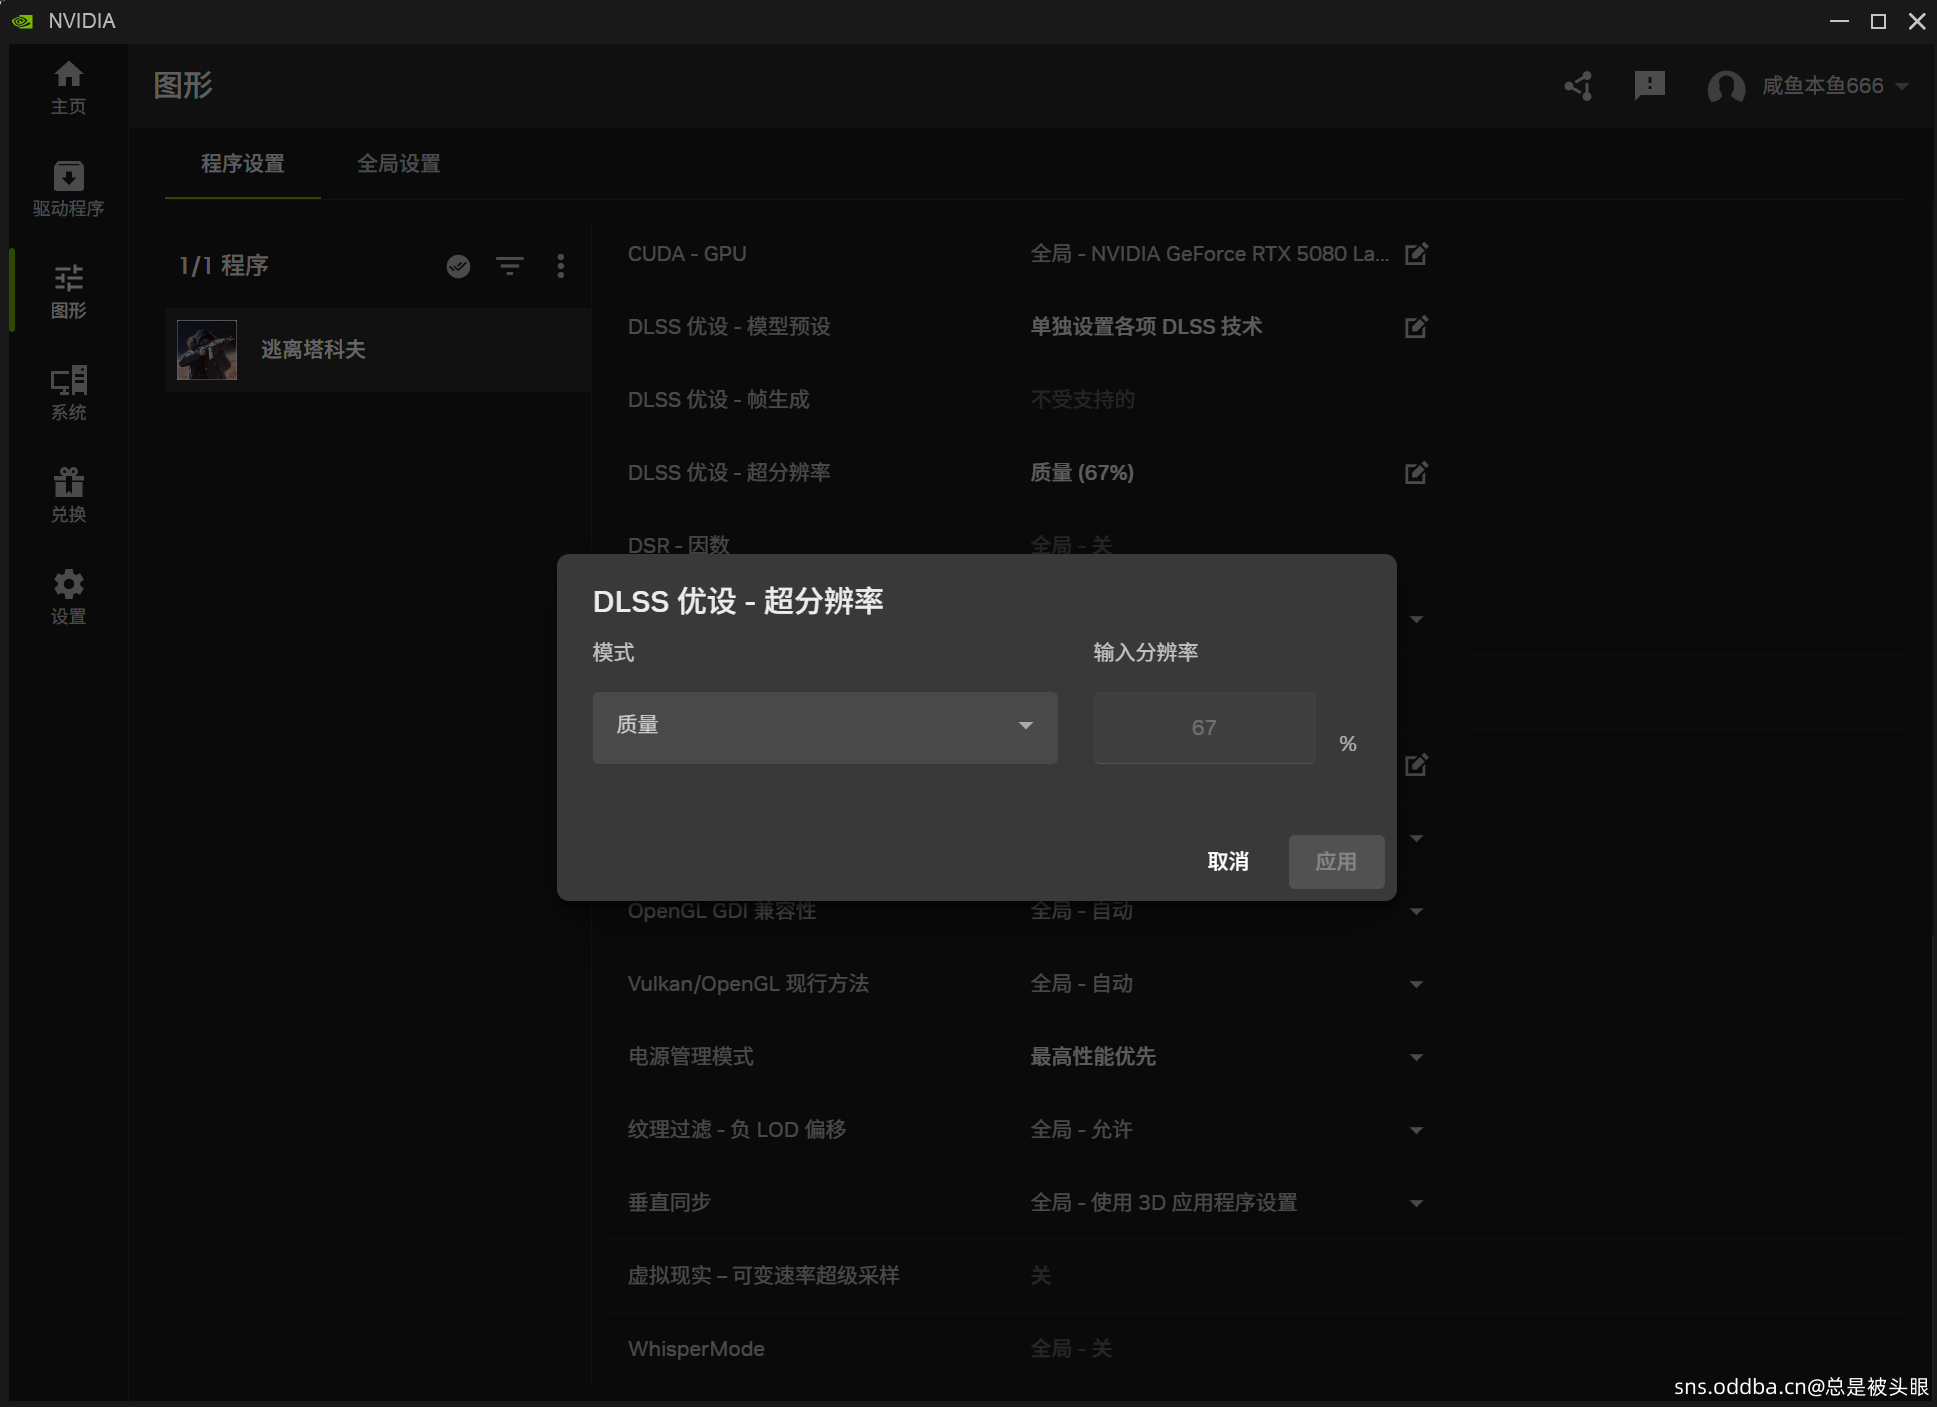Viewport: 1937px width, 1407px height.
Task: Click the 最高性能优先 value
Action: point(1093,1057)
